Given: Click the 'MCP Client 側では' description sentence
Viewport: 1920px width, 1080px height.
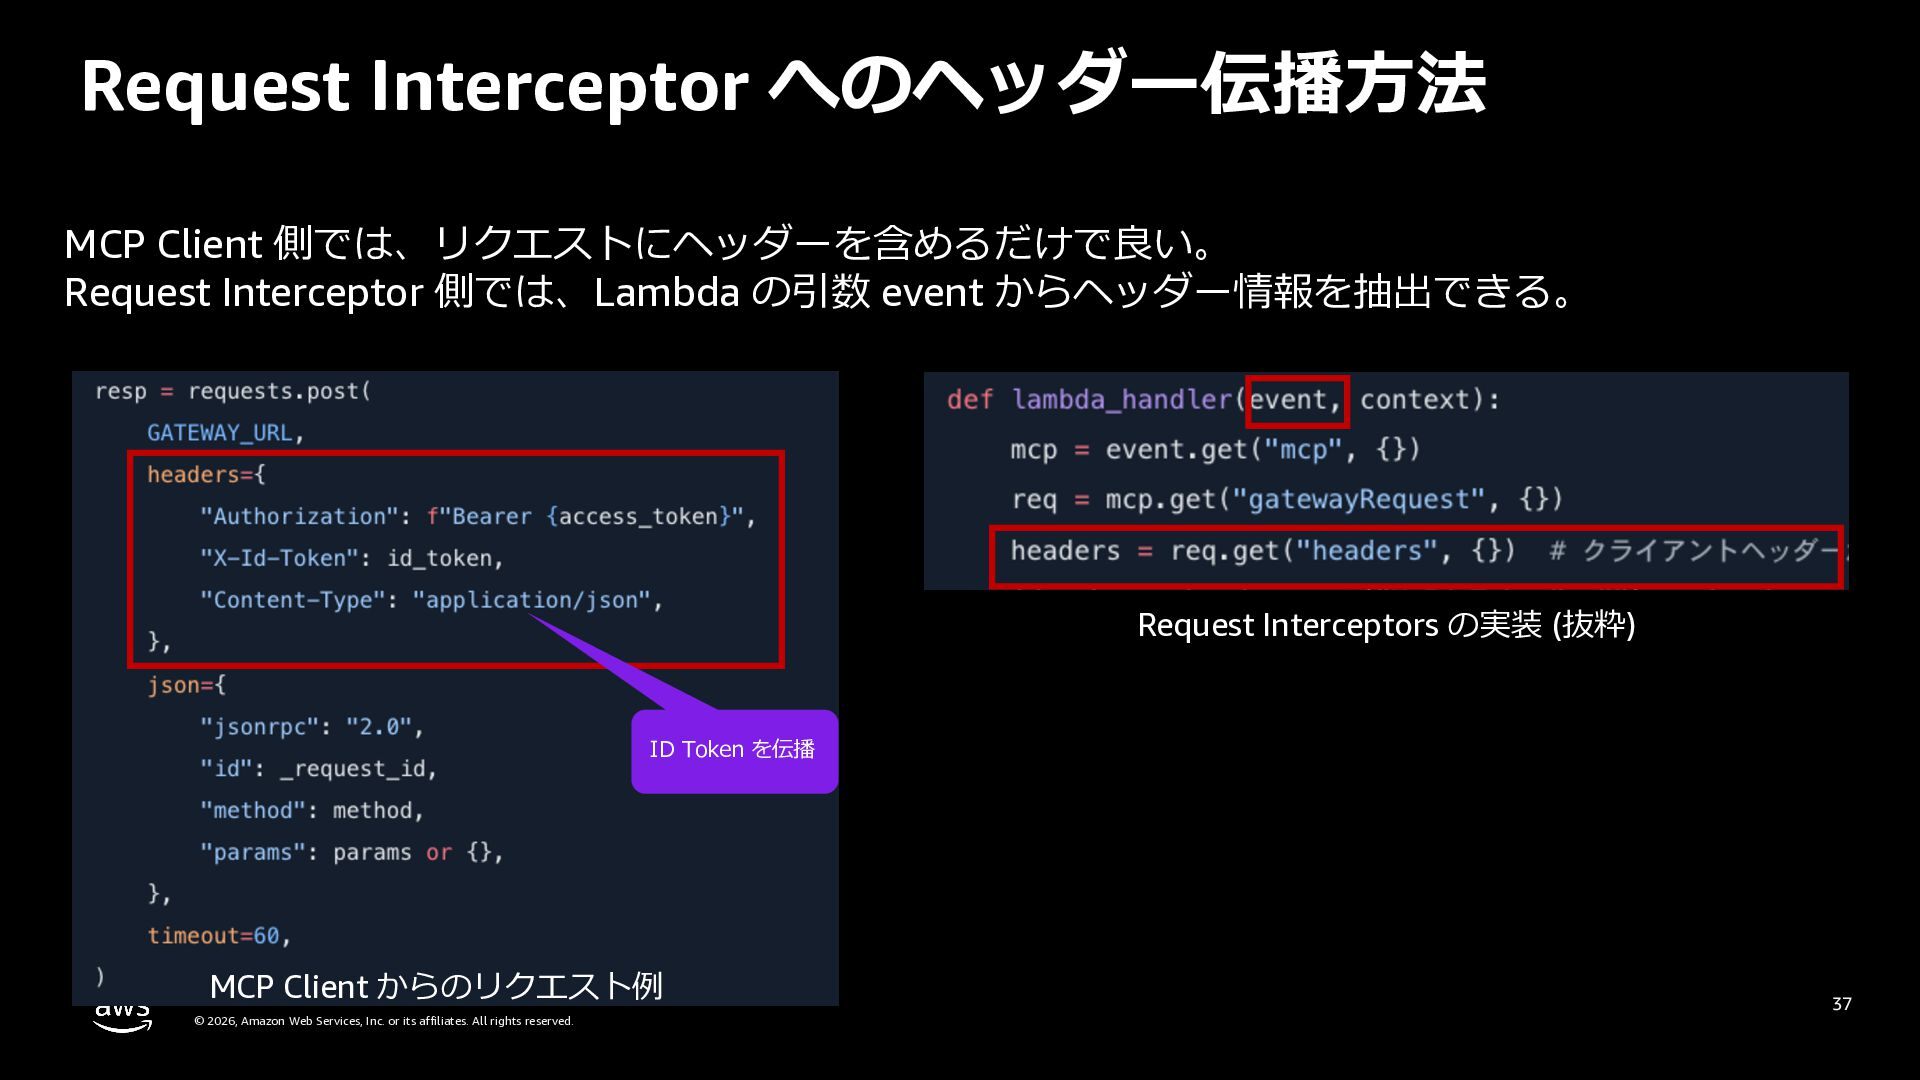Looking at the screenshot, I should 640,244.
